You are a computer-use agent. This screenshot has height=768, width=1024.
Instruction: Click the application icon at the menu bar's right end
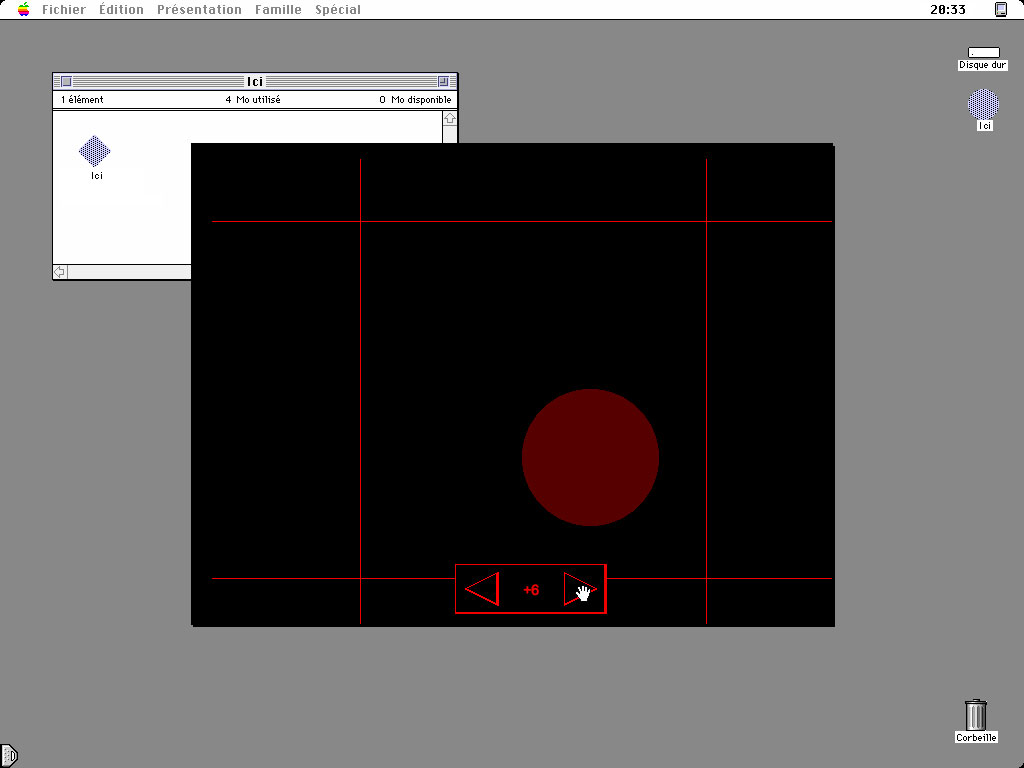[999, 9]
